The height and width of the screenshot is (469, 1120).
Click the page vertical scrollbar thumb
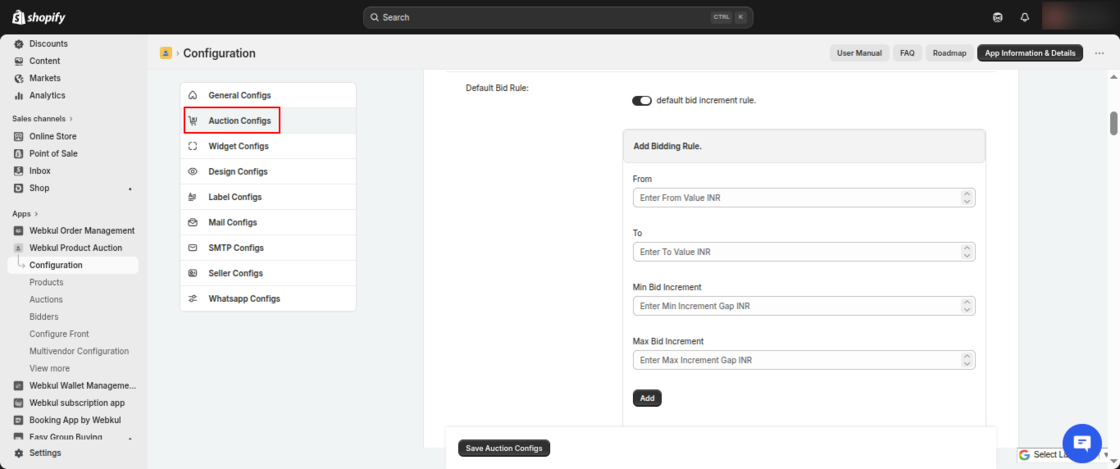[x=1113, y=123]
